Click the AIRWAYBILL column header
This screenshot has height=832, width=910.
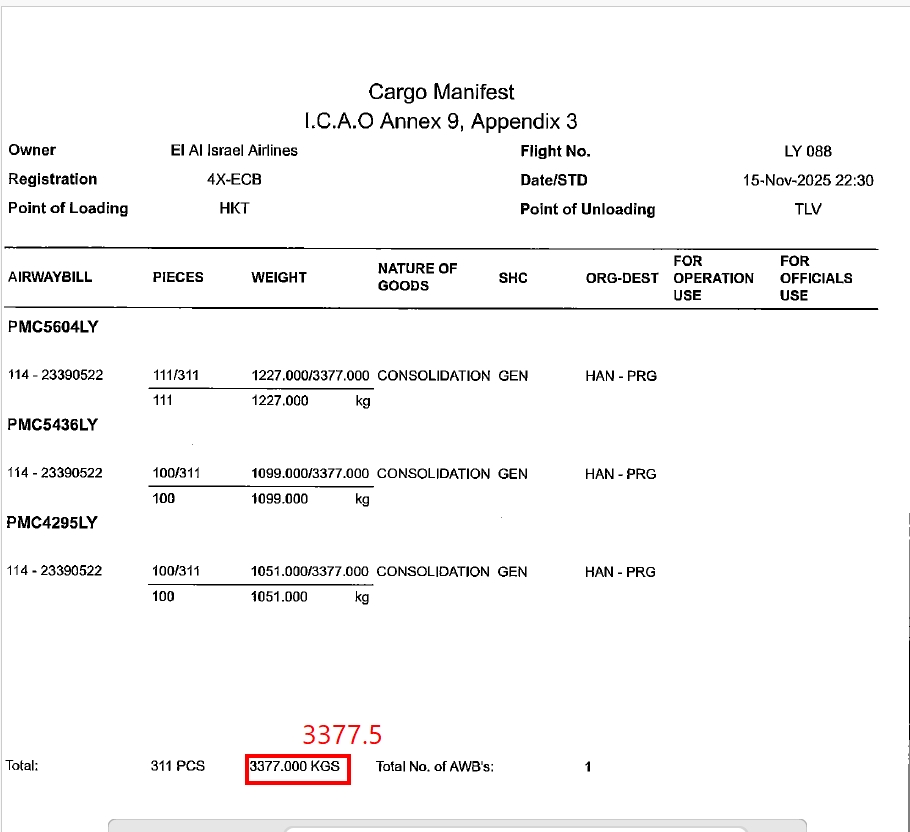point(50,278)
